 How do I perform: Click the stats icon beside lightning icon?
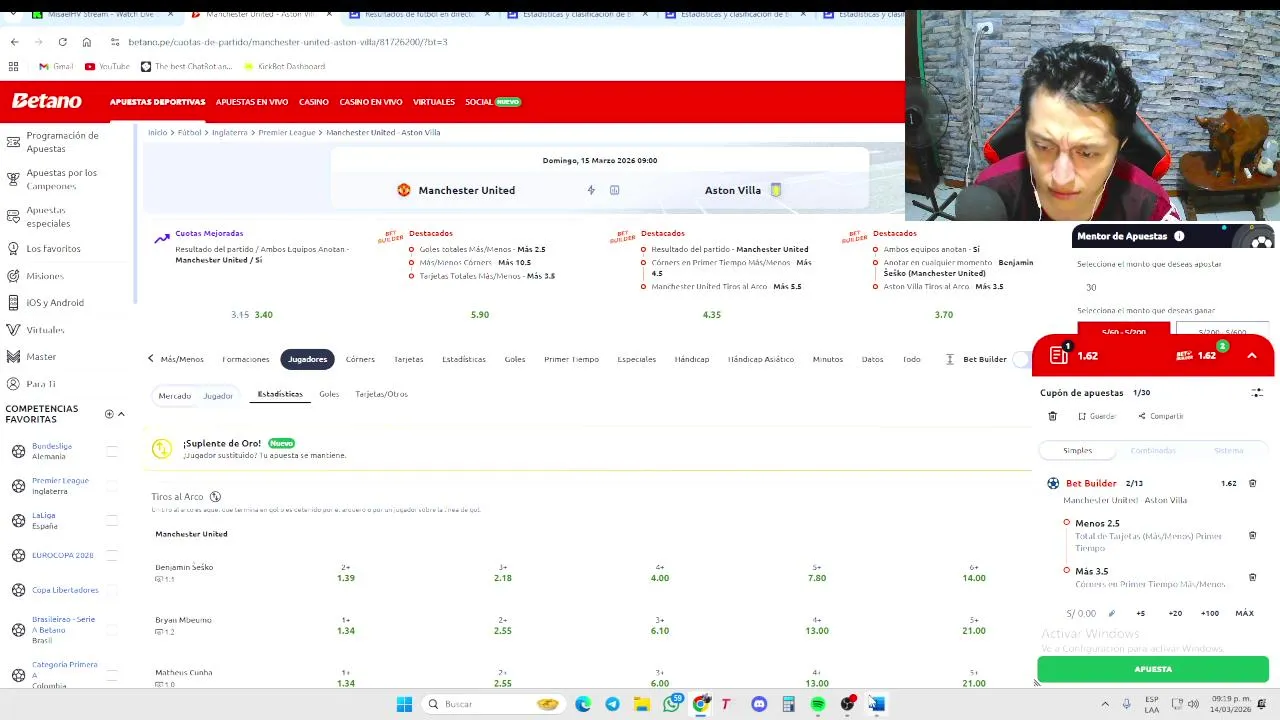614,190
